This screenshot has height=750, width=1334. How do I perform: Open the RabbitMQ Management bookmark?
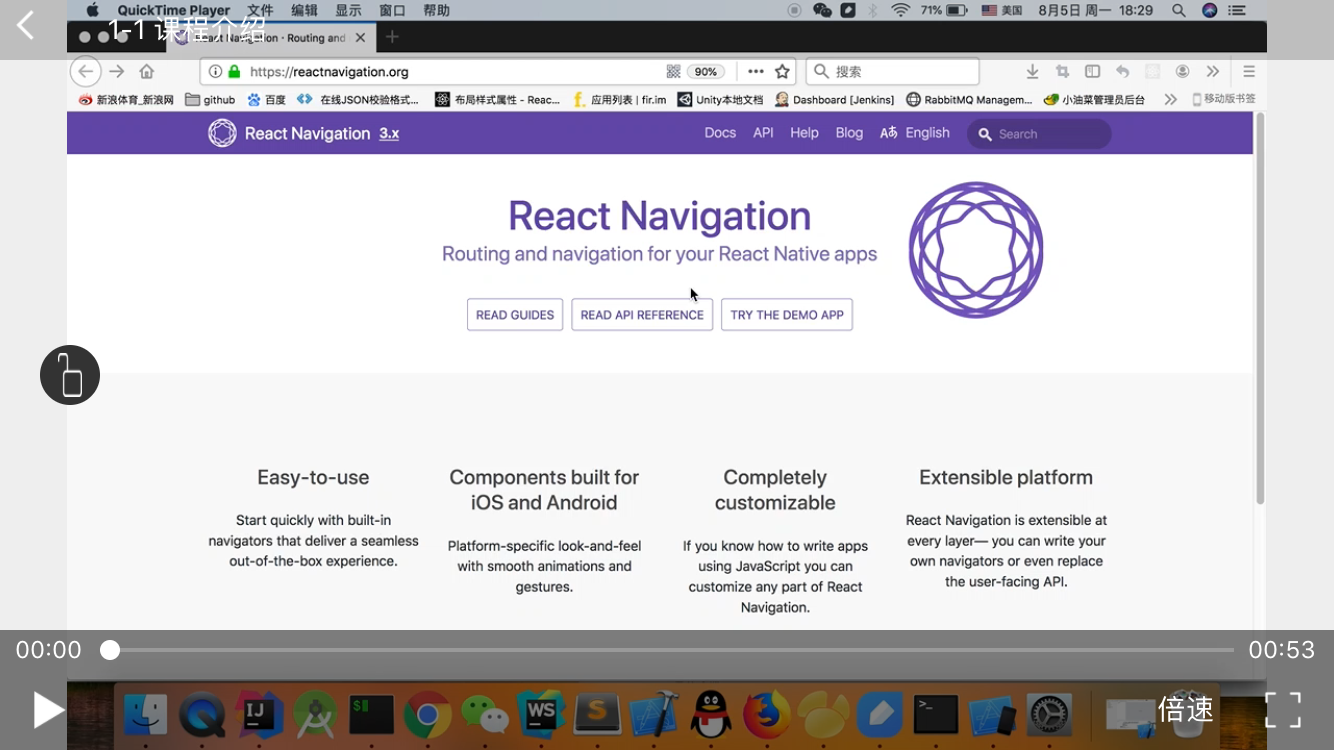(969, 100)
